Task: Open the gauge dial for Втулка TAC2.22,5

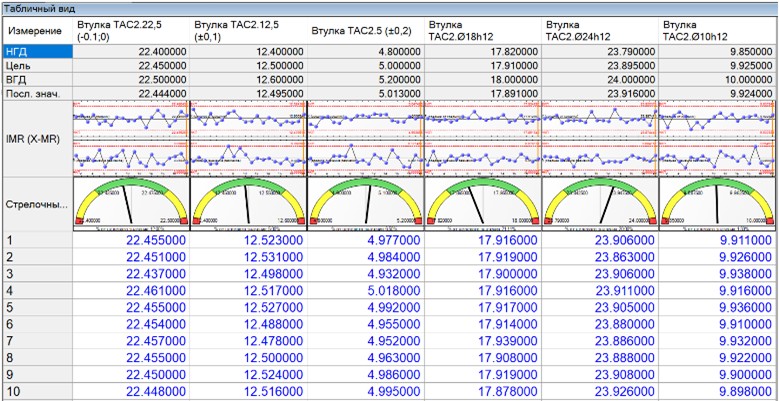Action: (x=131, y=203)
